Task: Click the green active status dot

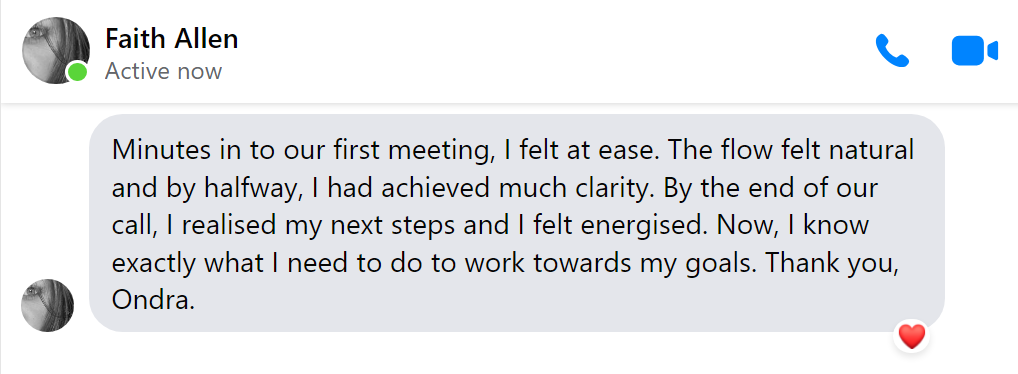Action: 77,71
